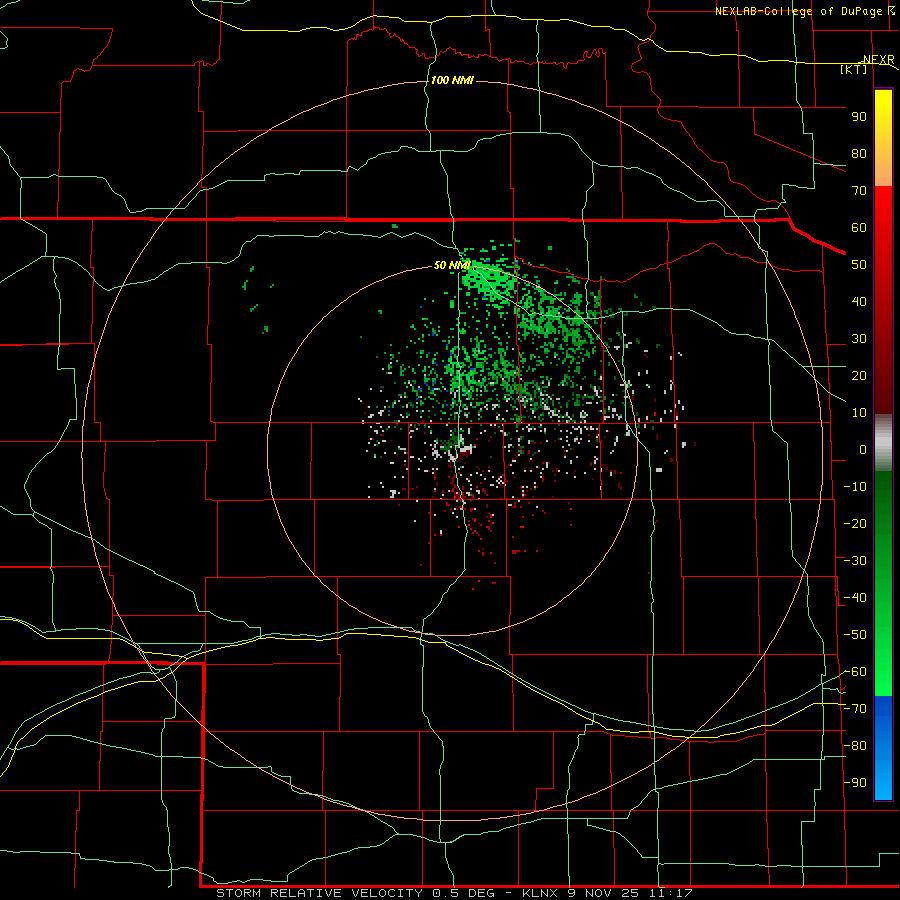Select the 80 value on velocity scale

tap(859, 153)
